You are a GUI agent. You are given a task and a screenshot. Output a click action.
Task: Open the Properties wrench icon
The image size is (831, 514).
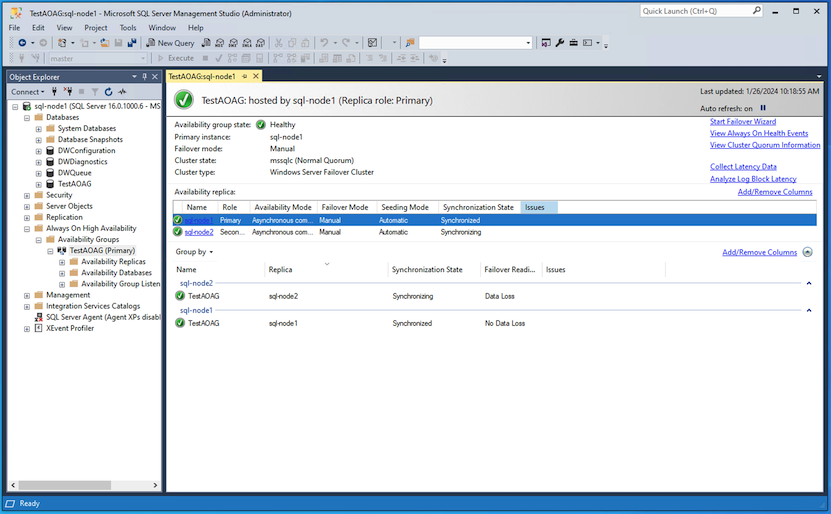coord(560,43)
